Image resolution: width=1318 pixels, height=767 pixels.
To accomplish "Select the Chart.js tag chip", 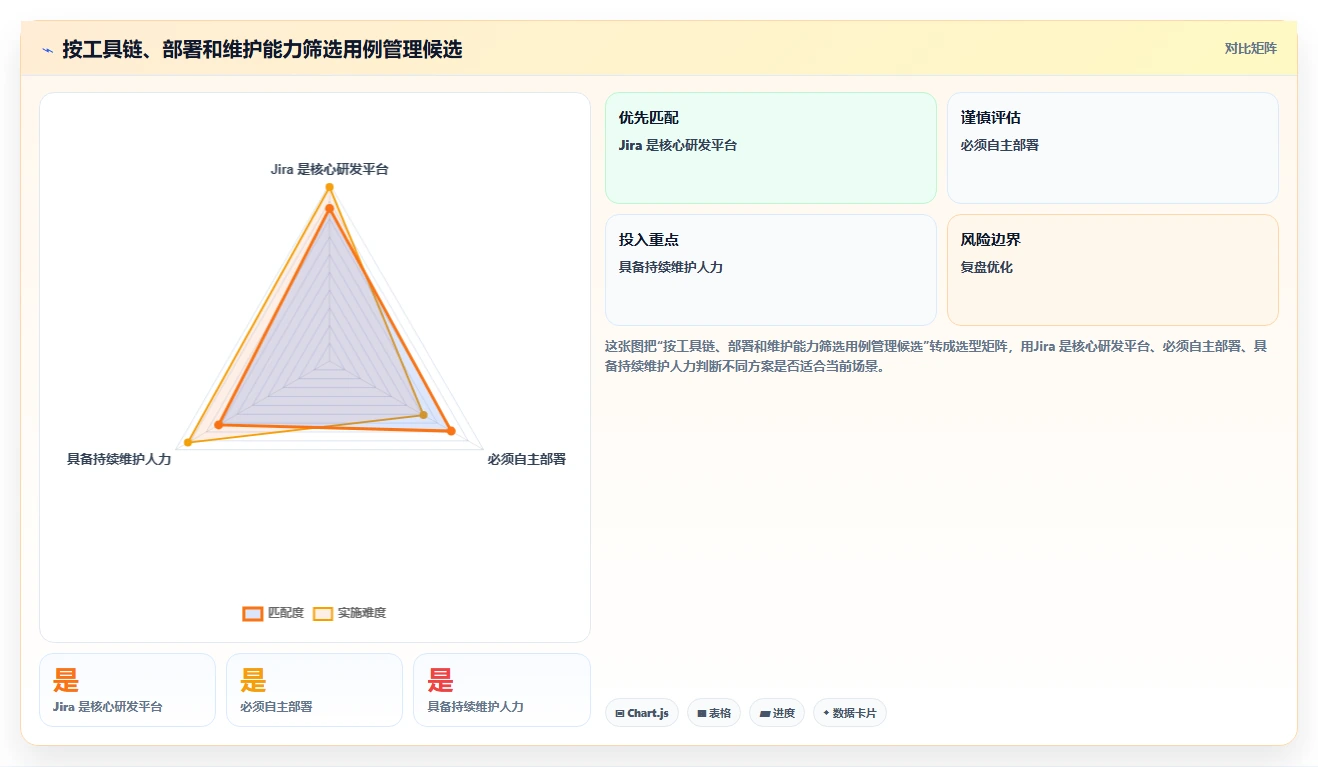I will [642, 713].
